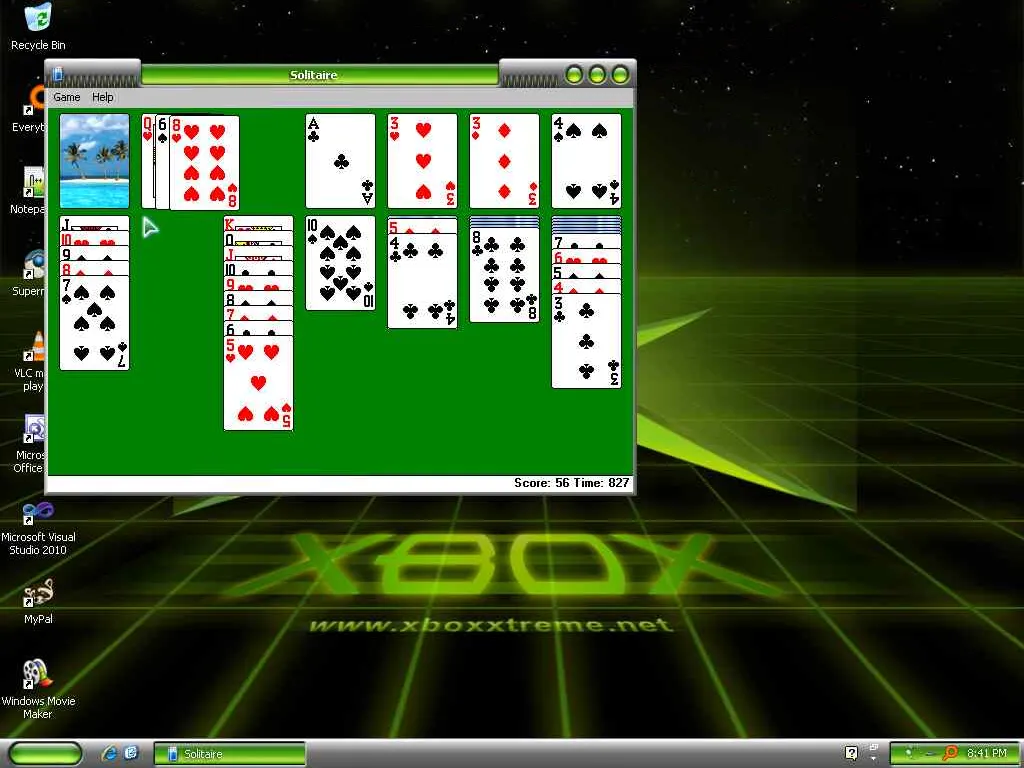
Task: Click the Solitaire title bar icon
Action: point(57,74)
